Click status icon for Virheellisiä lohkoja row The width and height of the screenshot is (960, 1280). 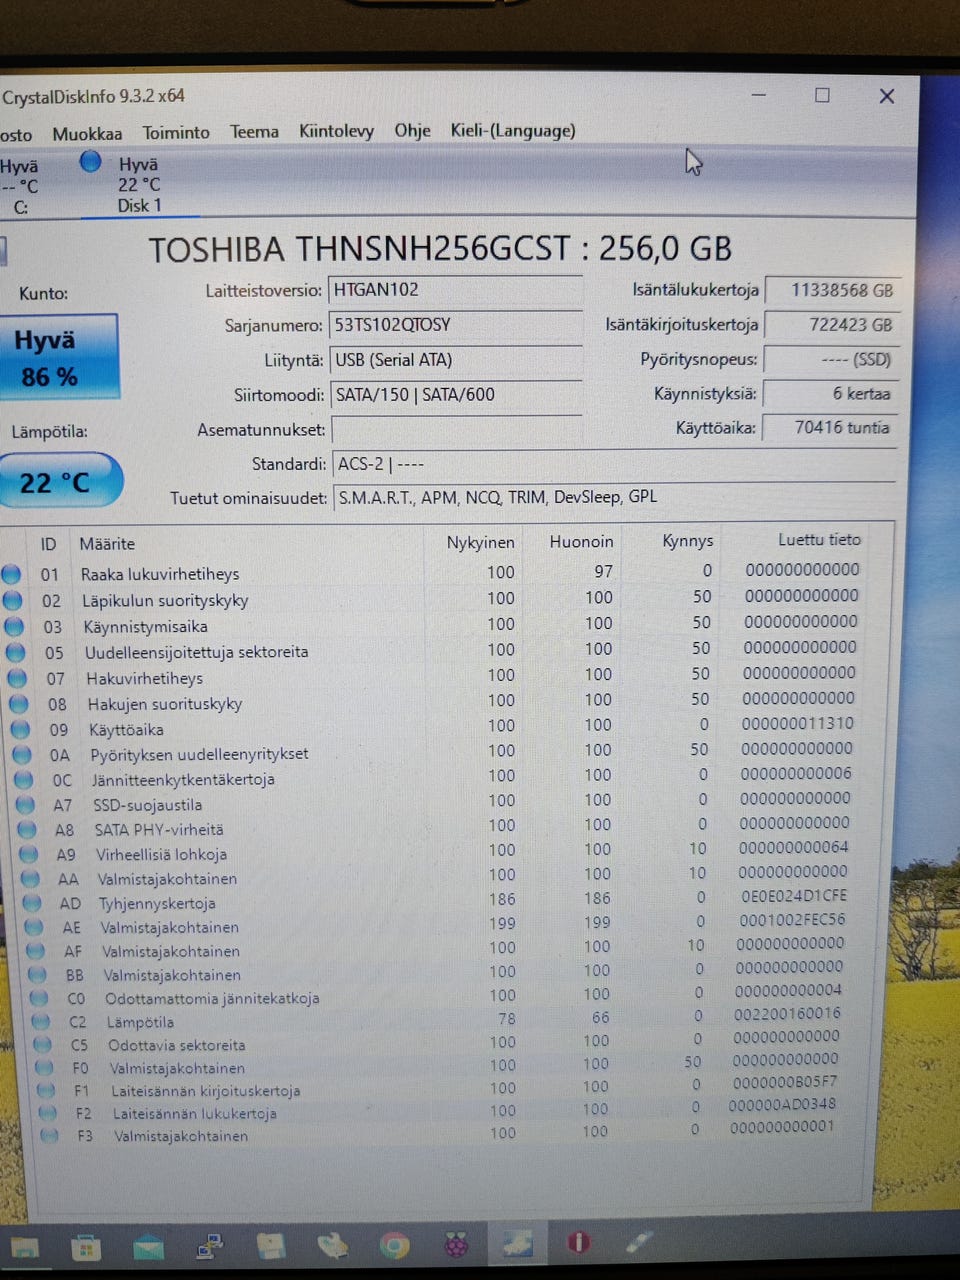click(29, 854)
